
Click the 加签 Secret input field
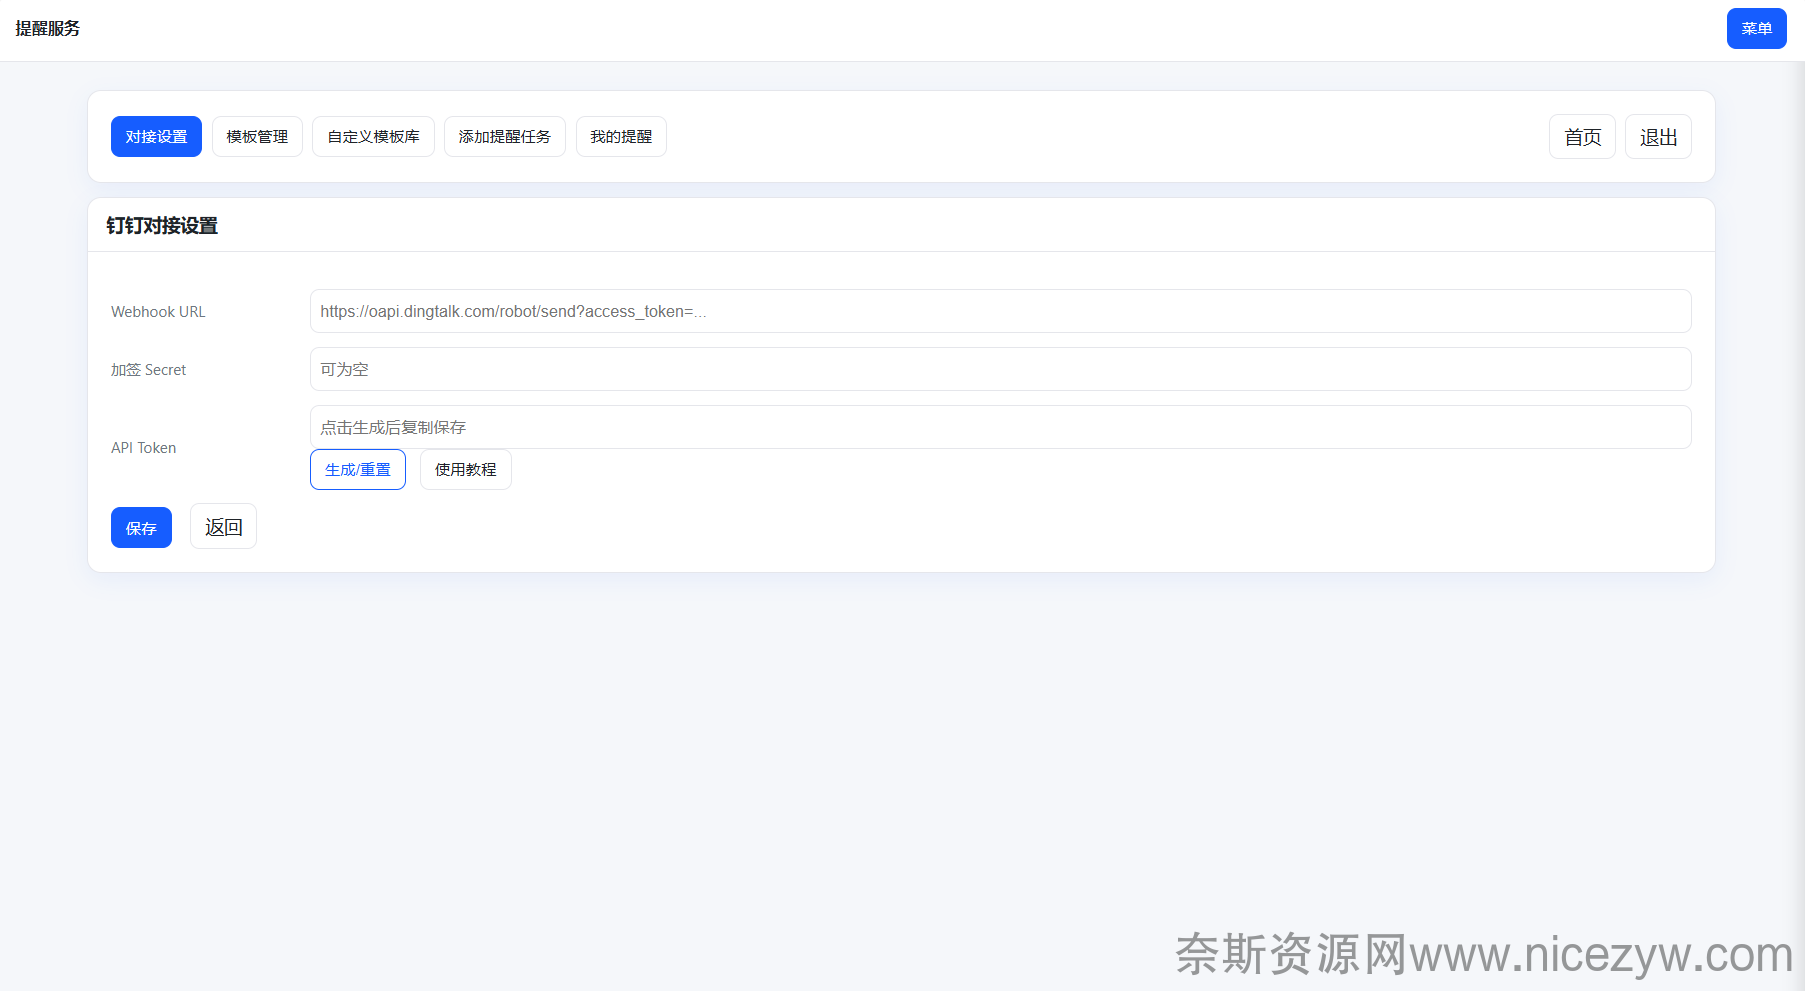pyautogui.click(x=1000, y=369)
